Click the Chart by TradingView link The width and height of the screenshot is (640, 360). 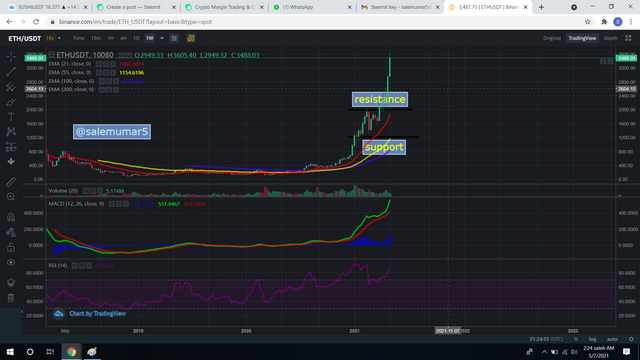click(x=98, y=313)
